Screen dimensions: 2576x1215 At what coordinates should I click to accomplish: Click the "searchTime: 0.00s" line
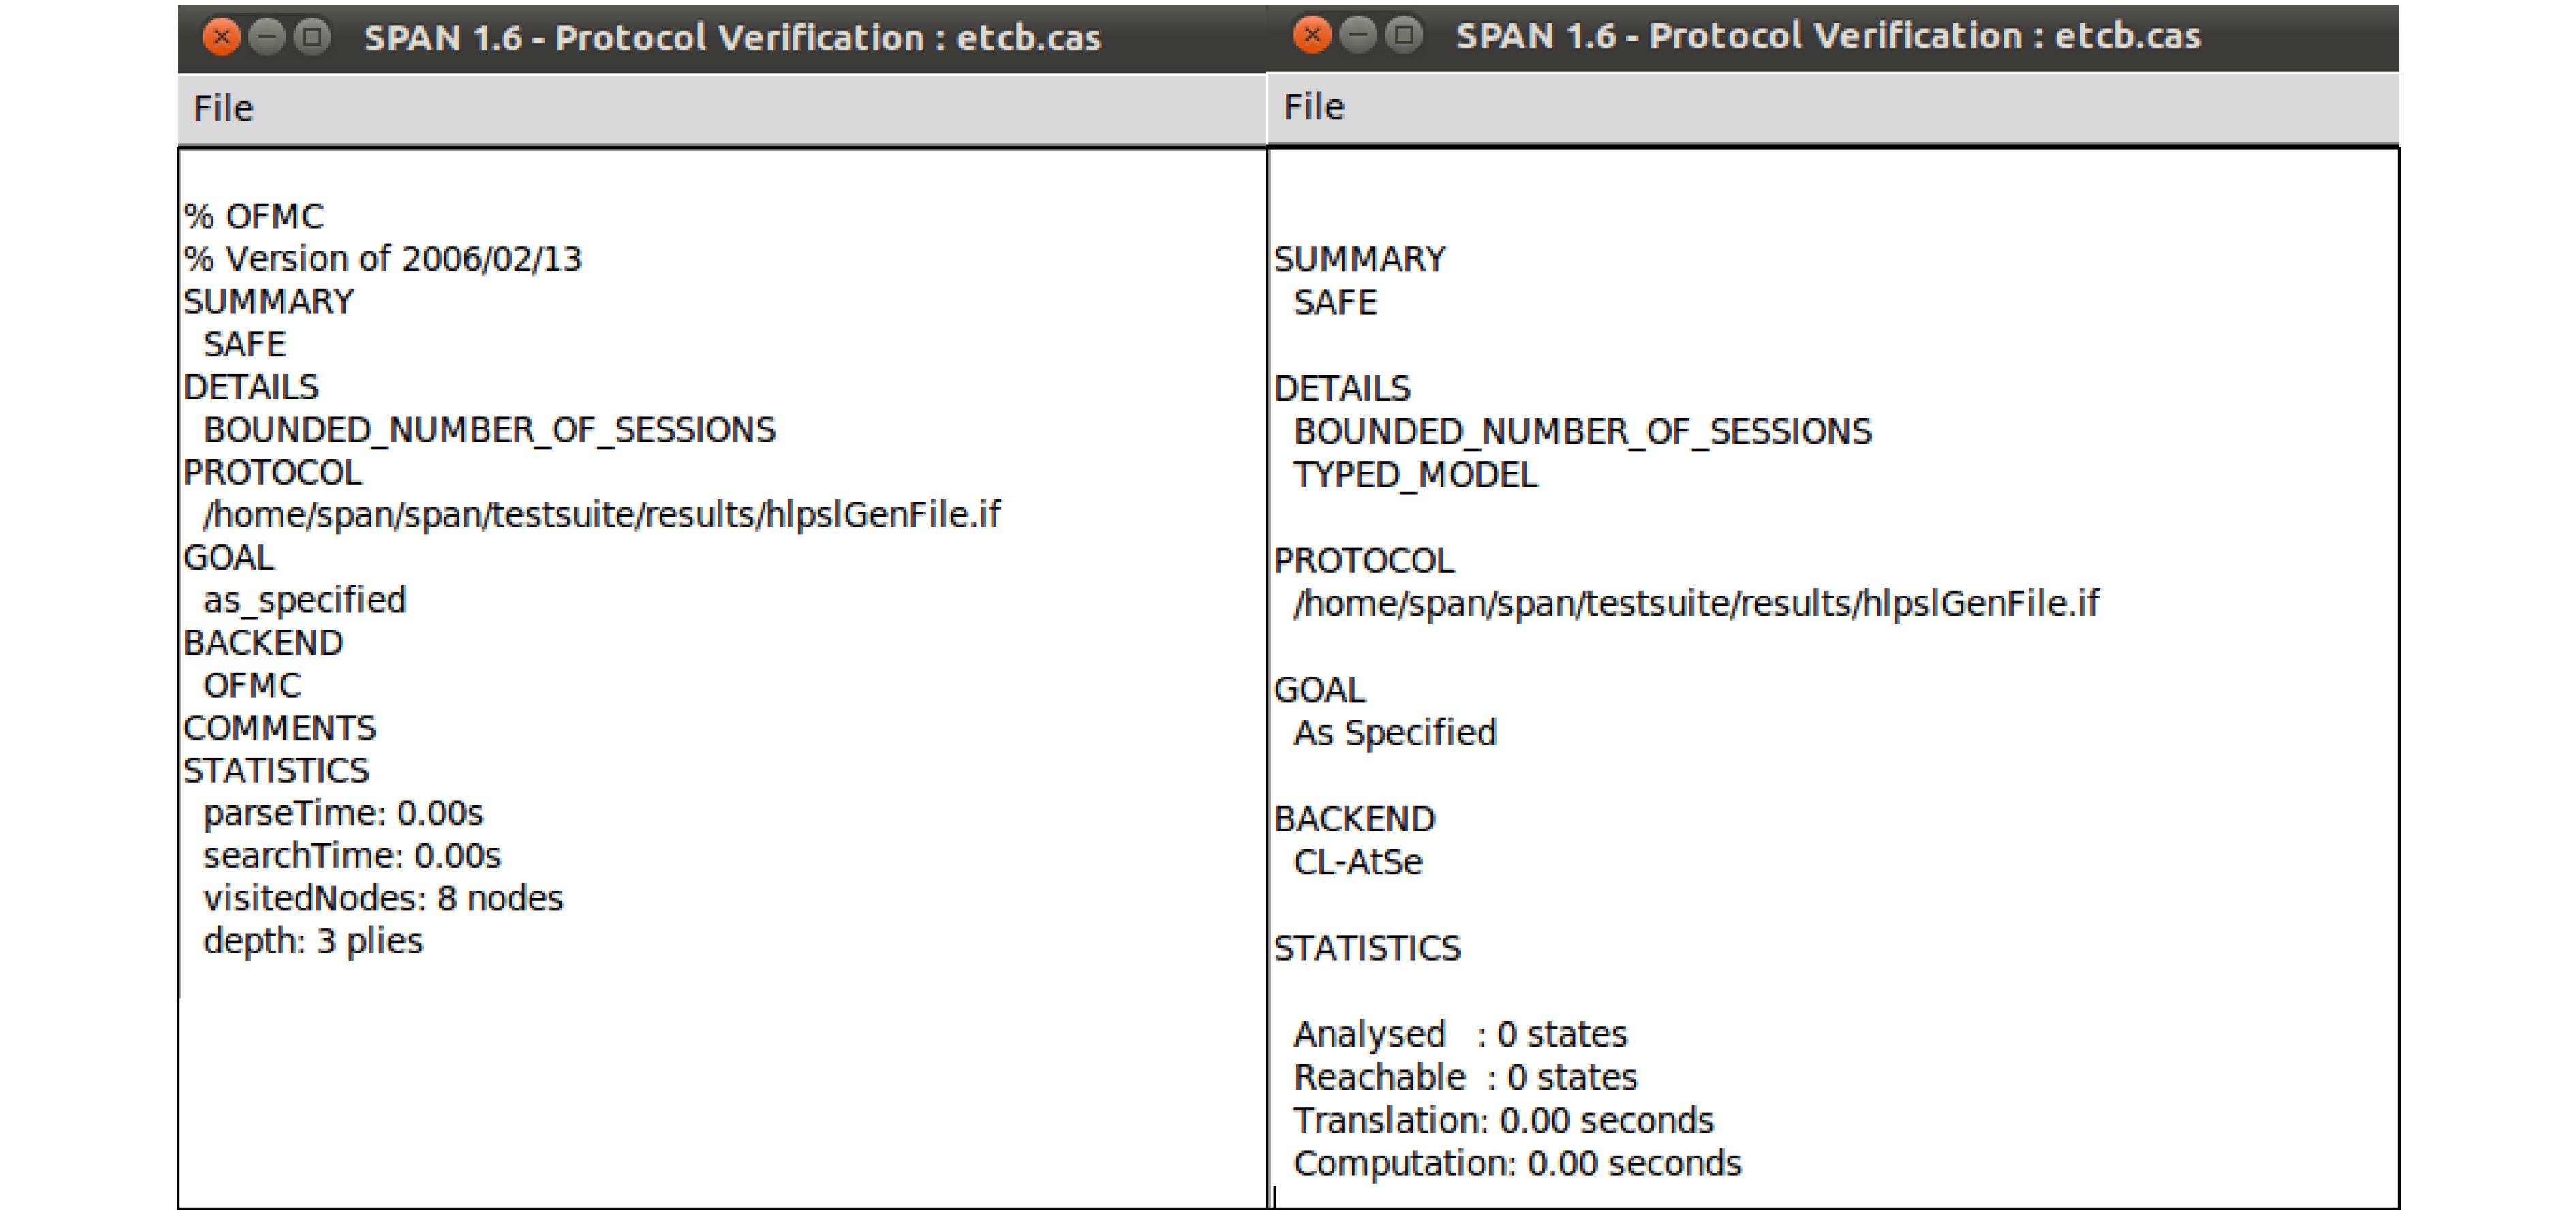352,856
